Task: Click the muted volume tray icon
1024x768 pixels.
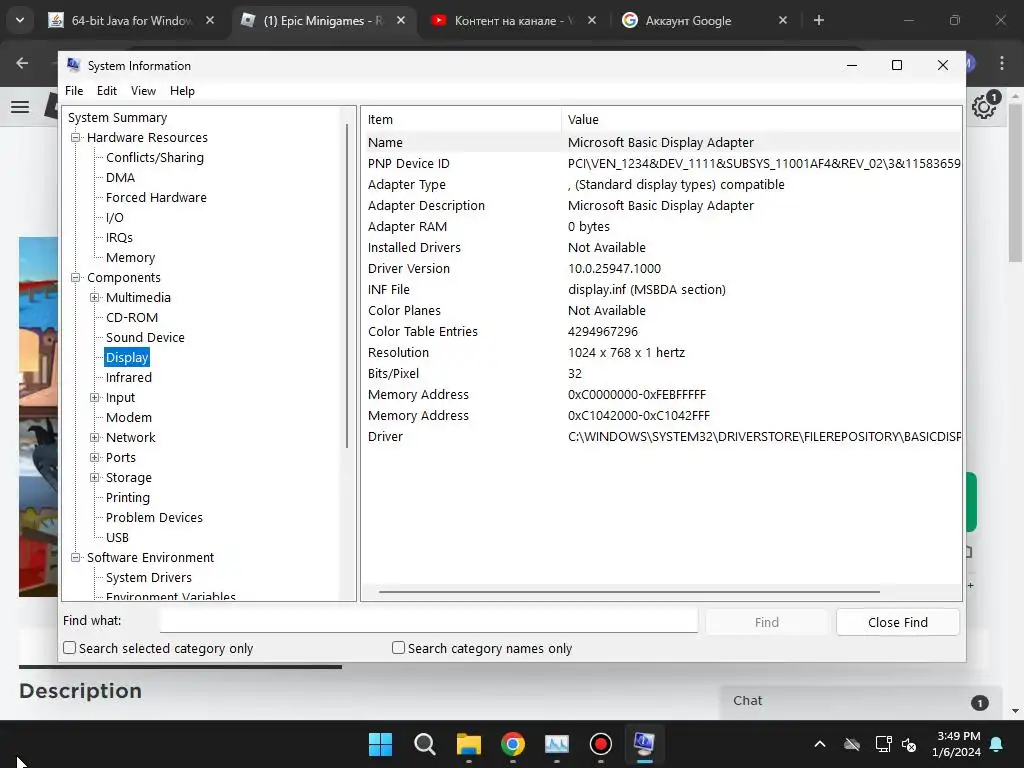Action: point(908,744)
